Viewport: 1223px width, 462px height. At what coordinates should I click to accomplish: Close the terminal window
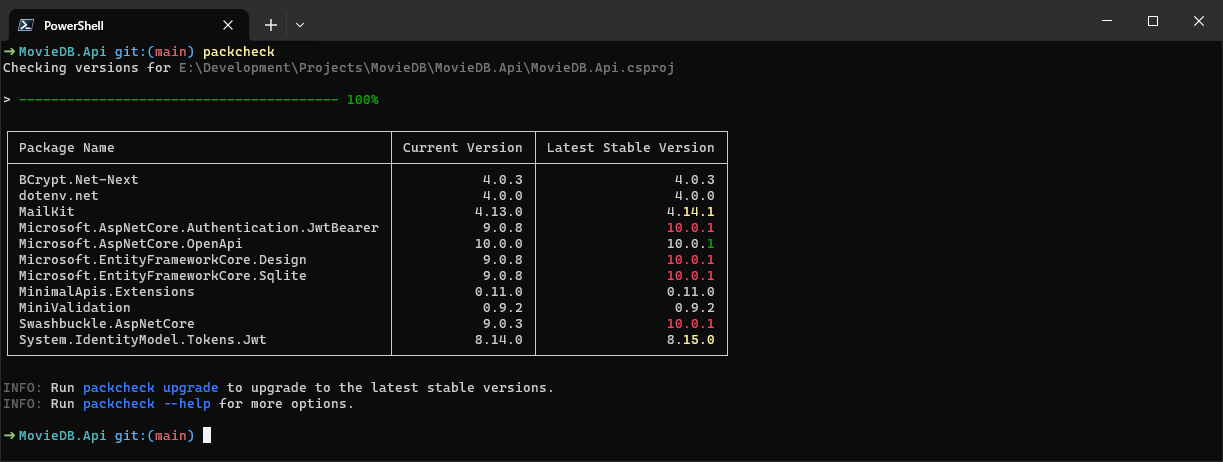(1198, 21)
